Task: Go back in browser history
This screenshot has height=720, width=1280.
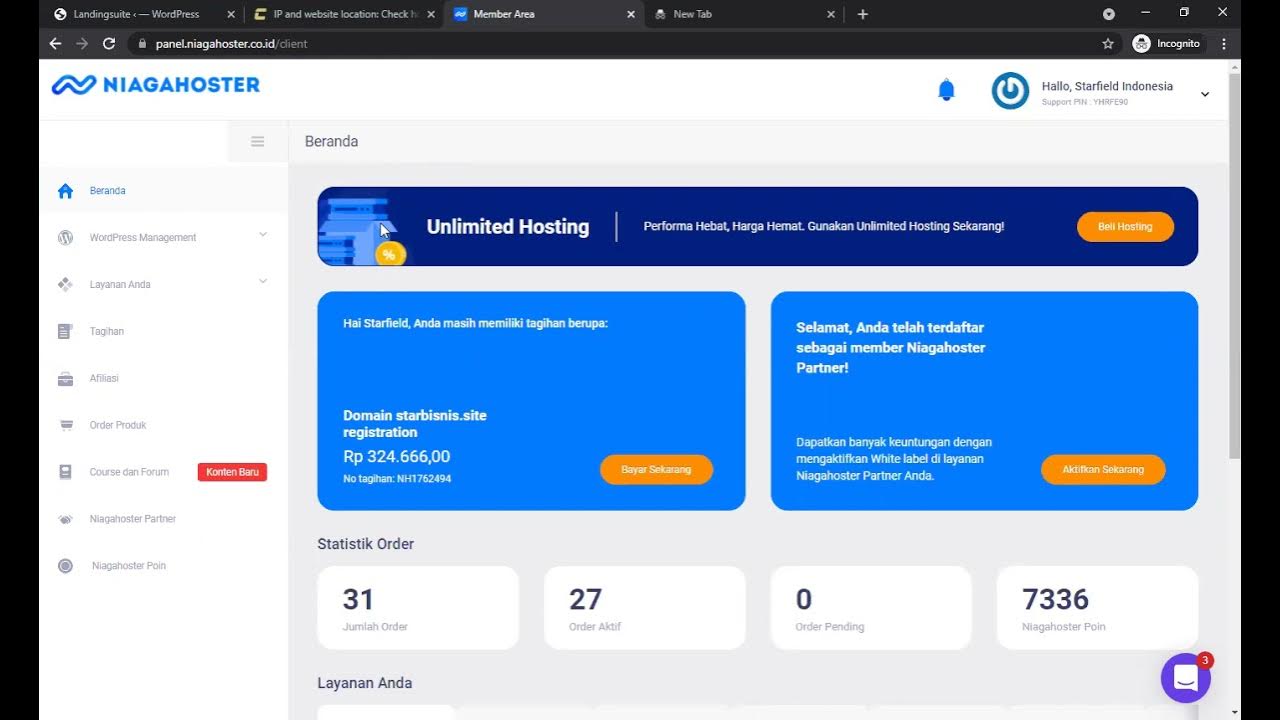Action: [55, 44]
